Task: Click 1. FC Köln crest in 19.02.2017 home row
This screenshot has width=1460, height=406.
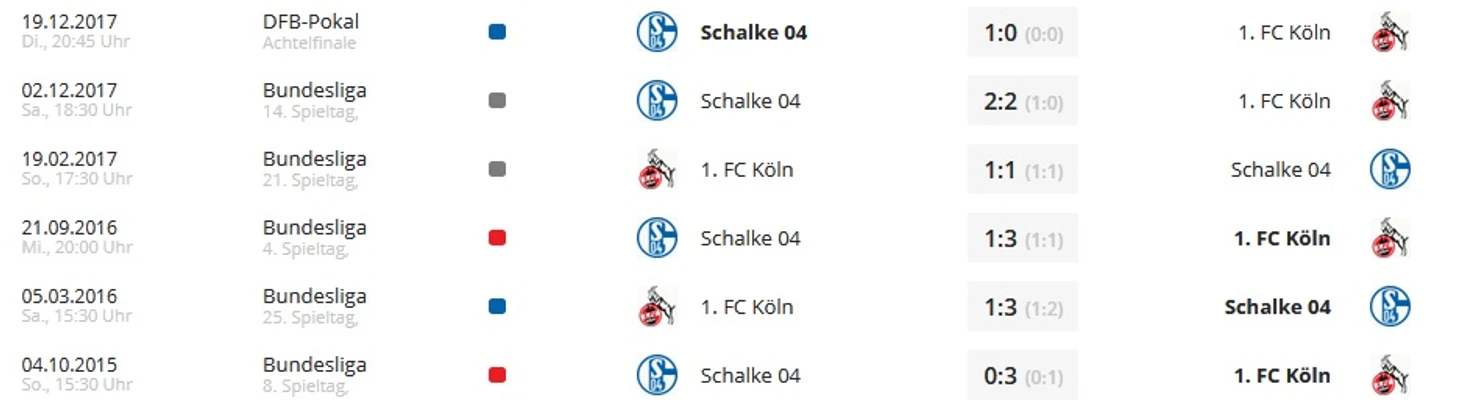Action: pyautogui.click(x=657, y=169)
